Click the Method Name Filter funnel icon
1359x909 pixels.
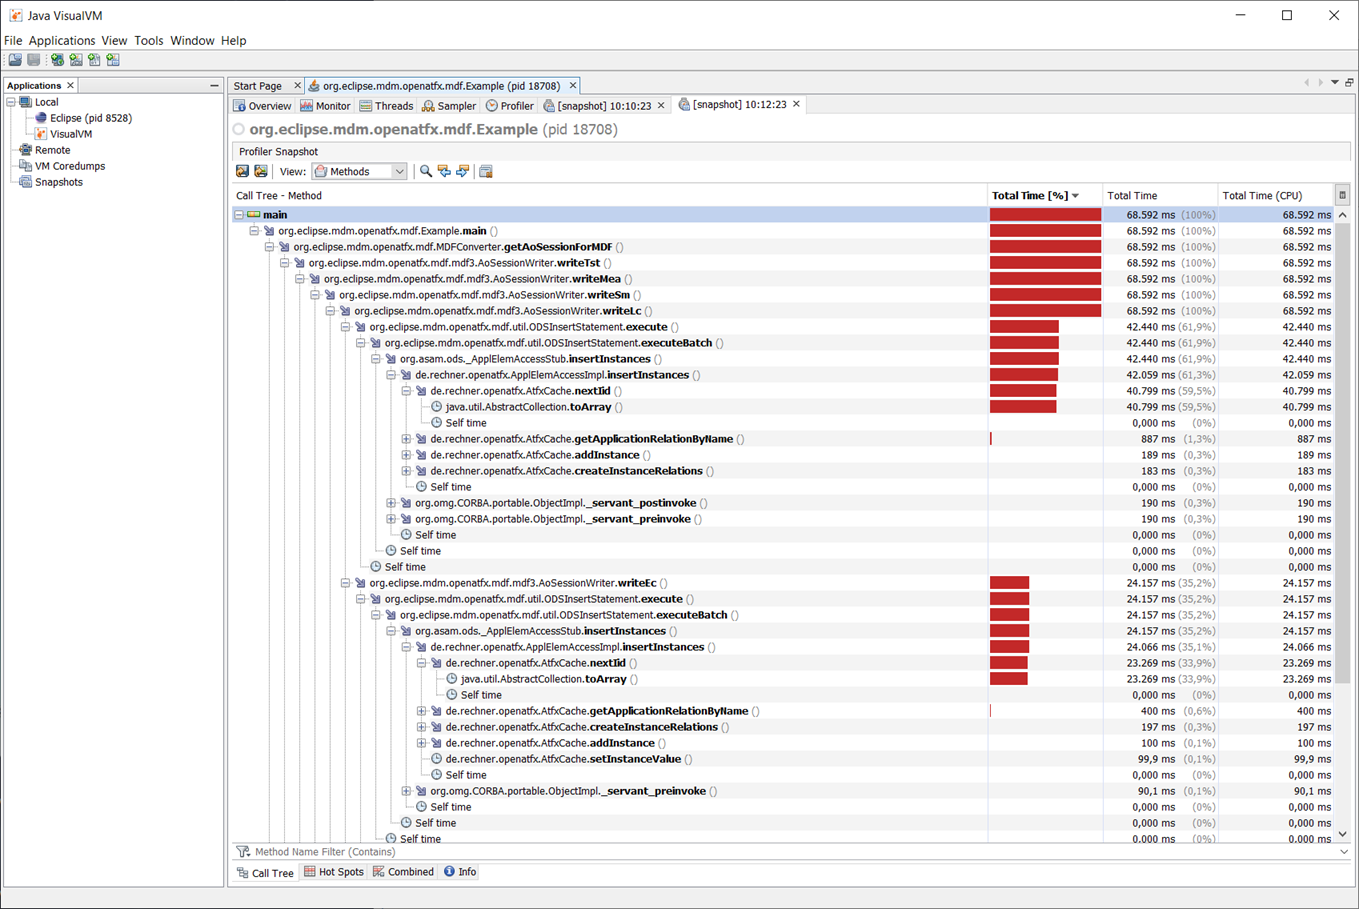243,852
